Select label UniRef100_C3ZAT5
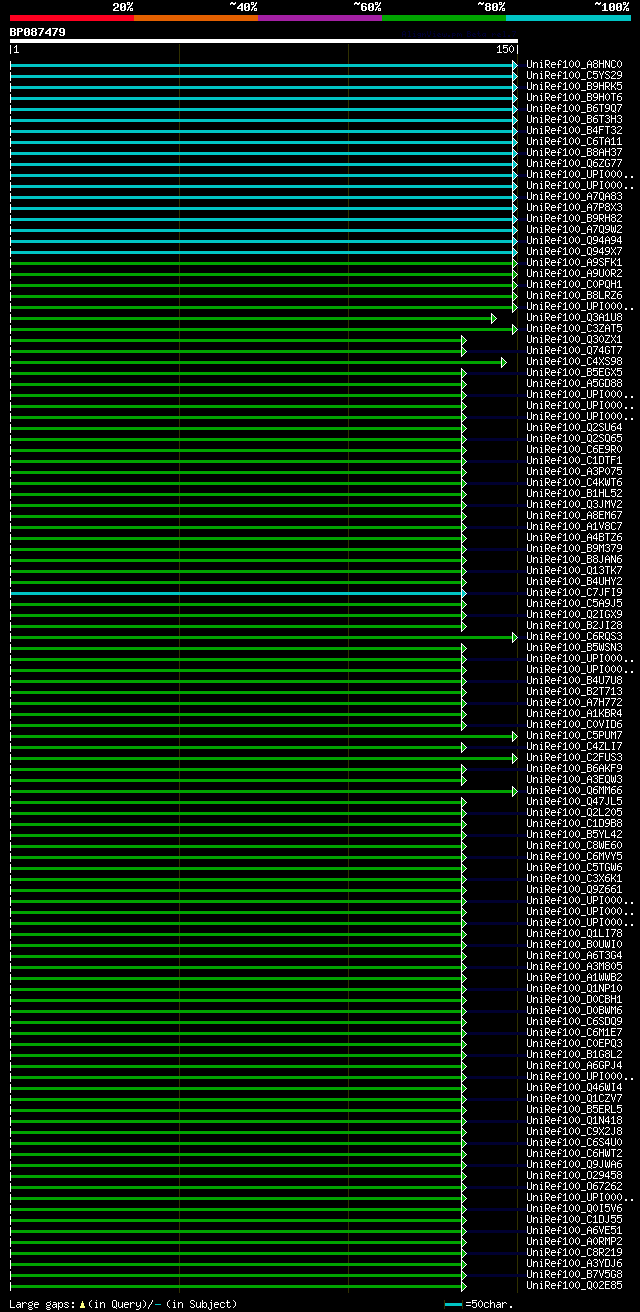The width and height of the screenshot is (640, 1312). 574,328
